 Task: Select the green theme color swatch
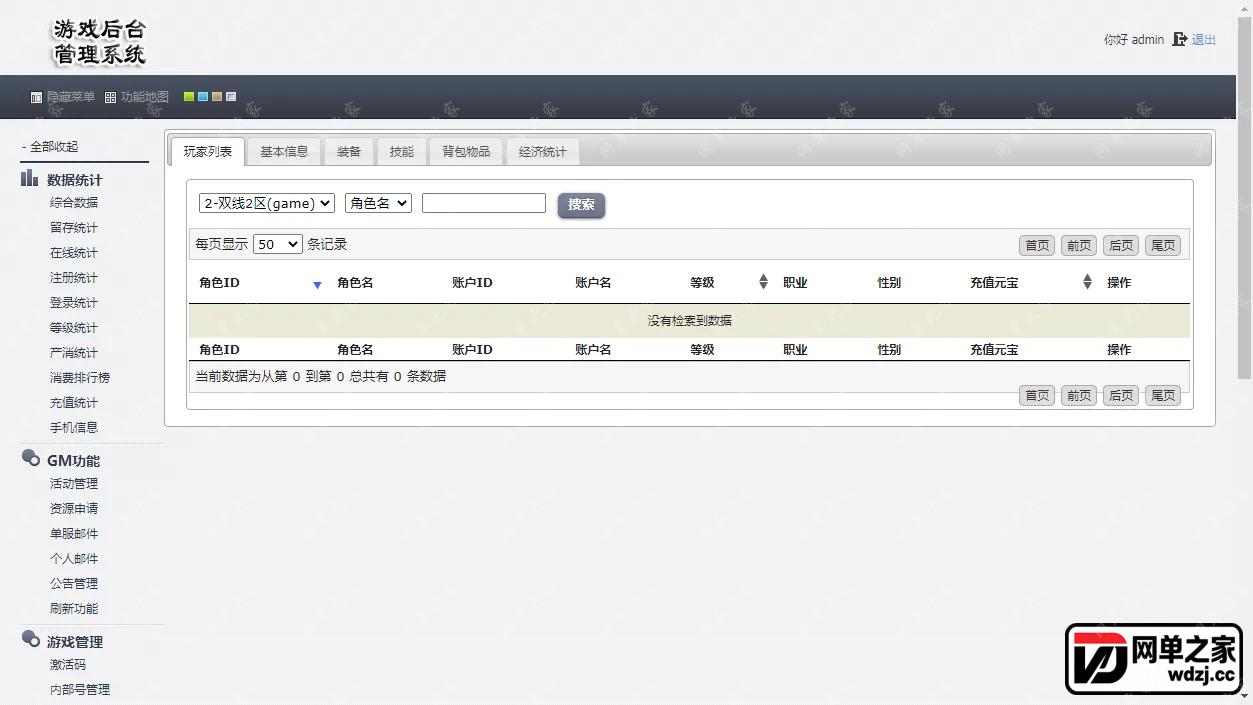pos(189,97)
